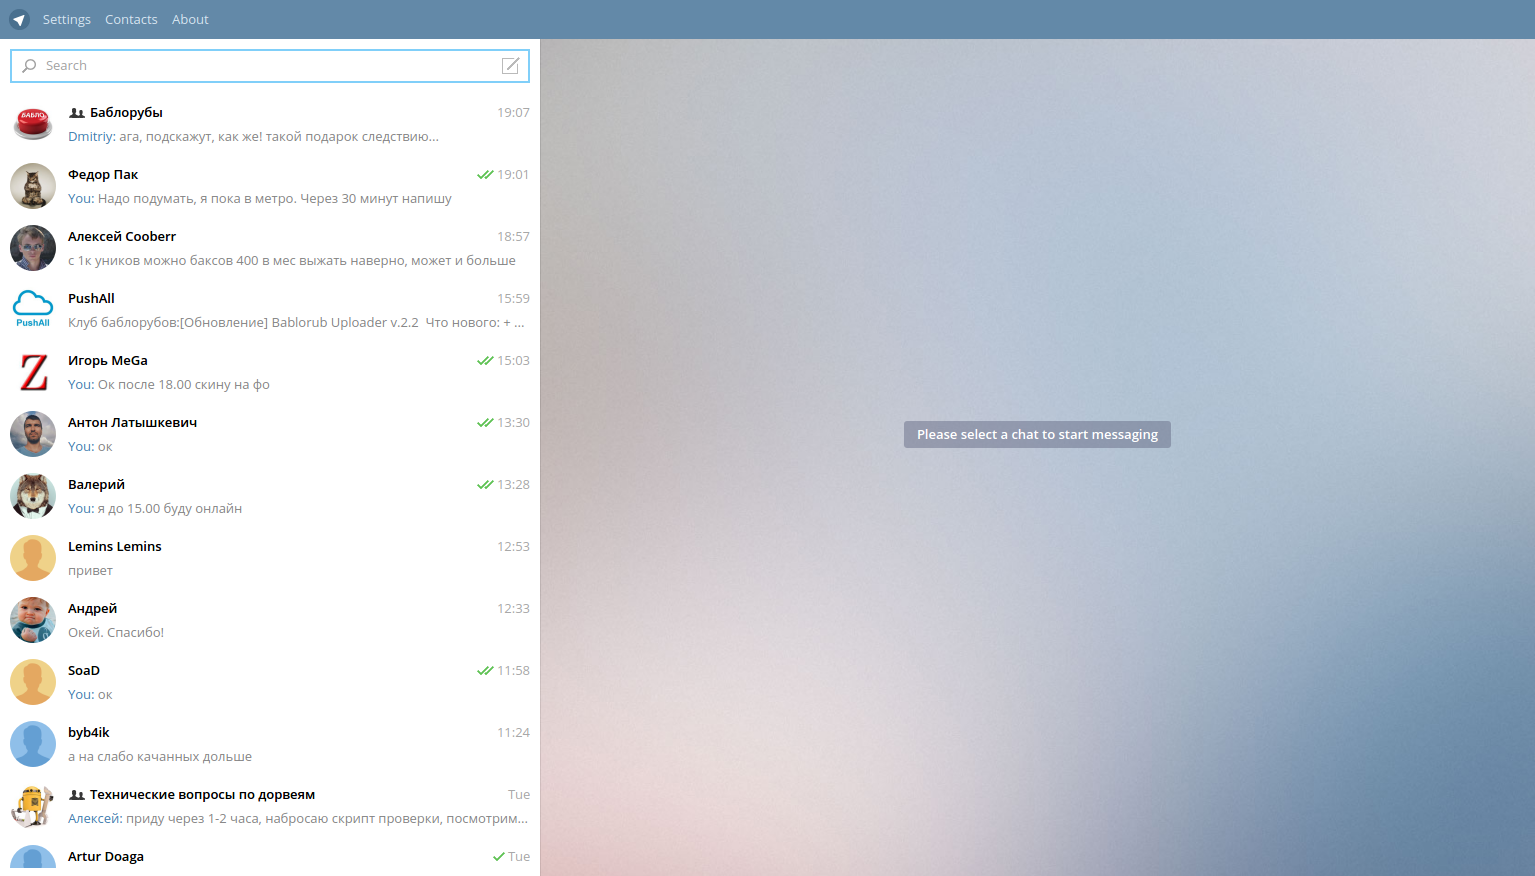Open the About menu item
The image size is (1535, 876).
(x=190, y=20)
